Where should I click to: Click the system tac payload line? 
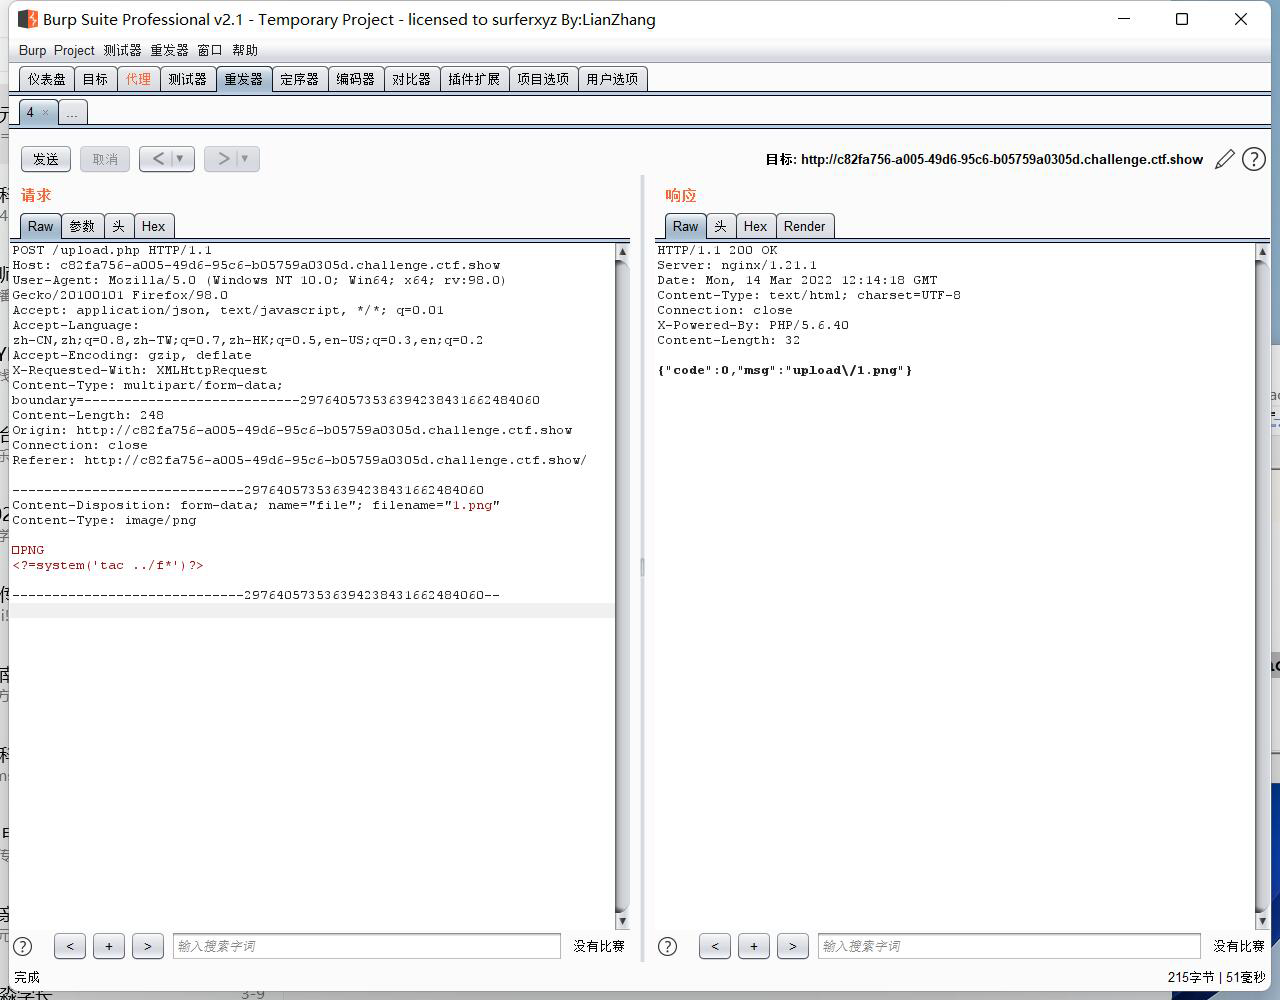(x=108, y=565)
